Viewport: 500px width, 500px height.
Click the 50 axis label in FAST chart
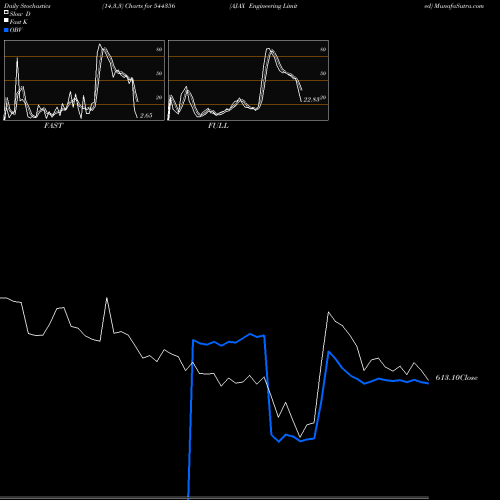[159, 73]
